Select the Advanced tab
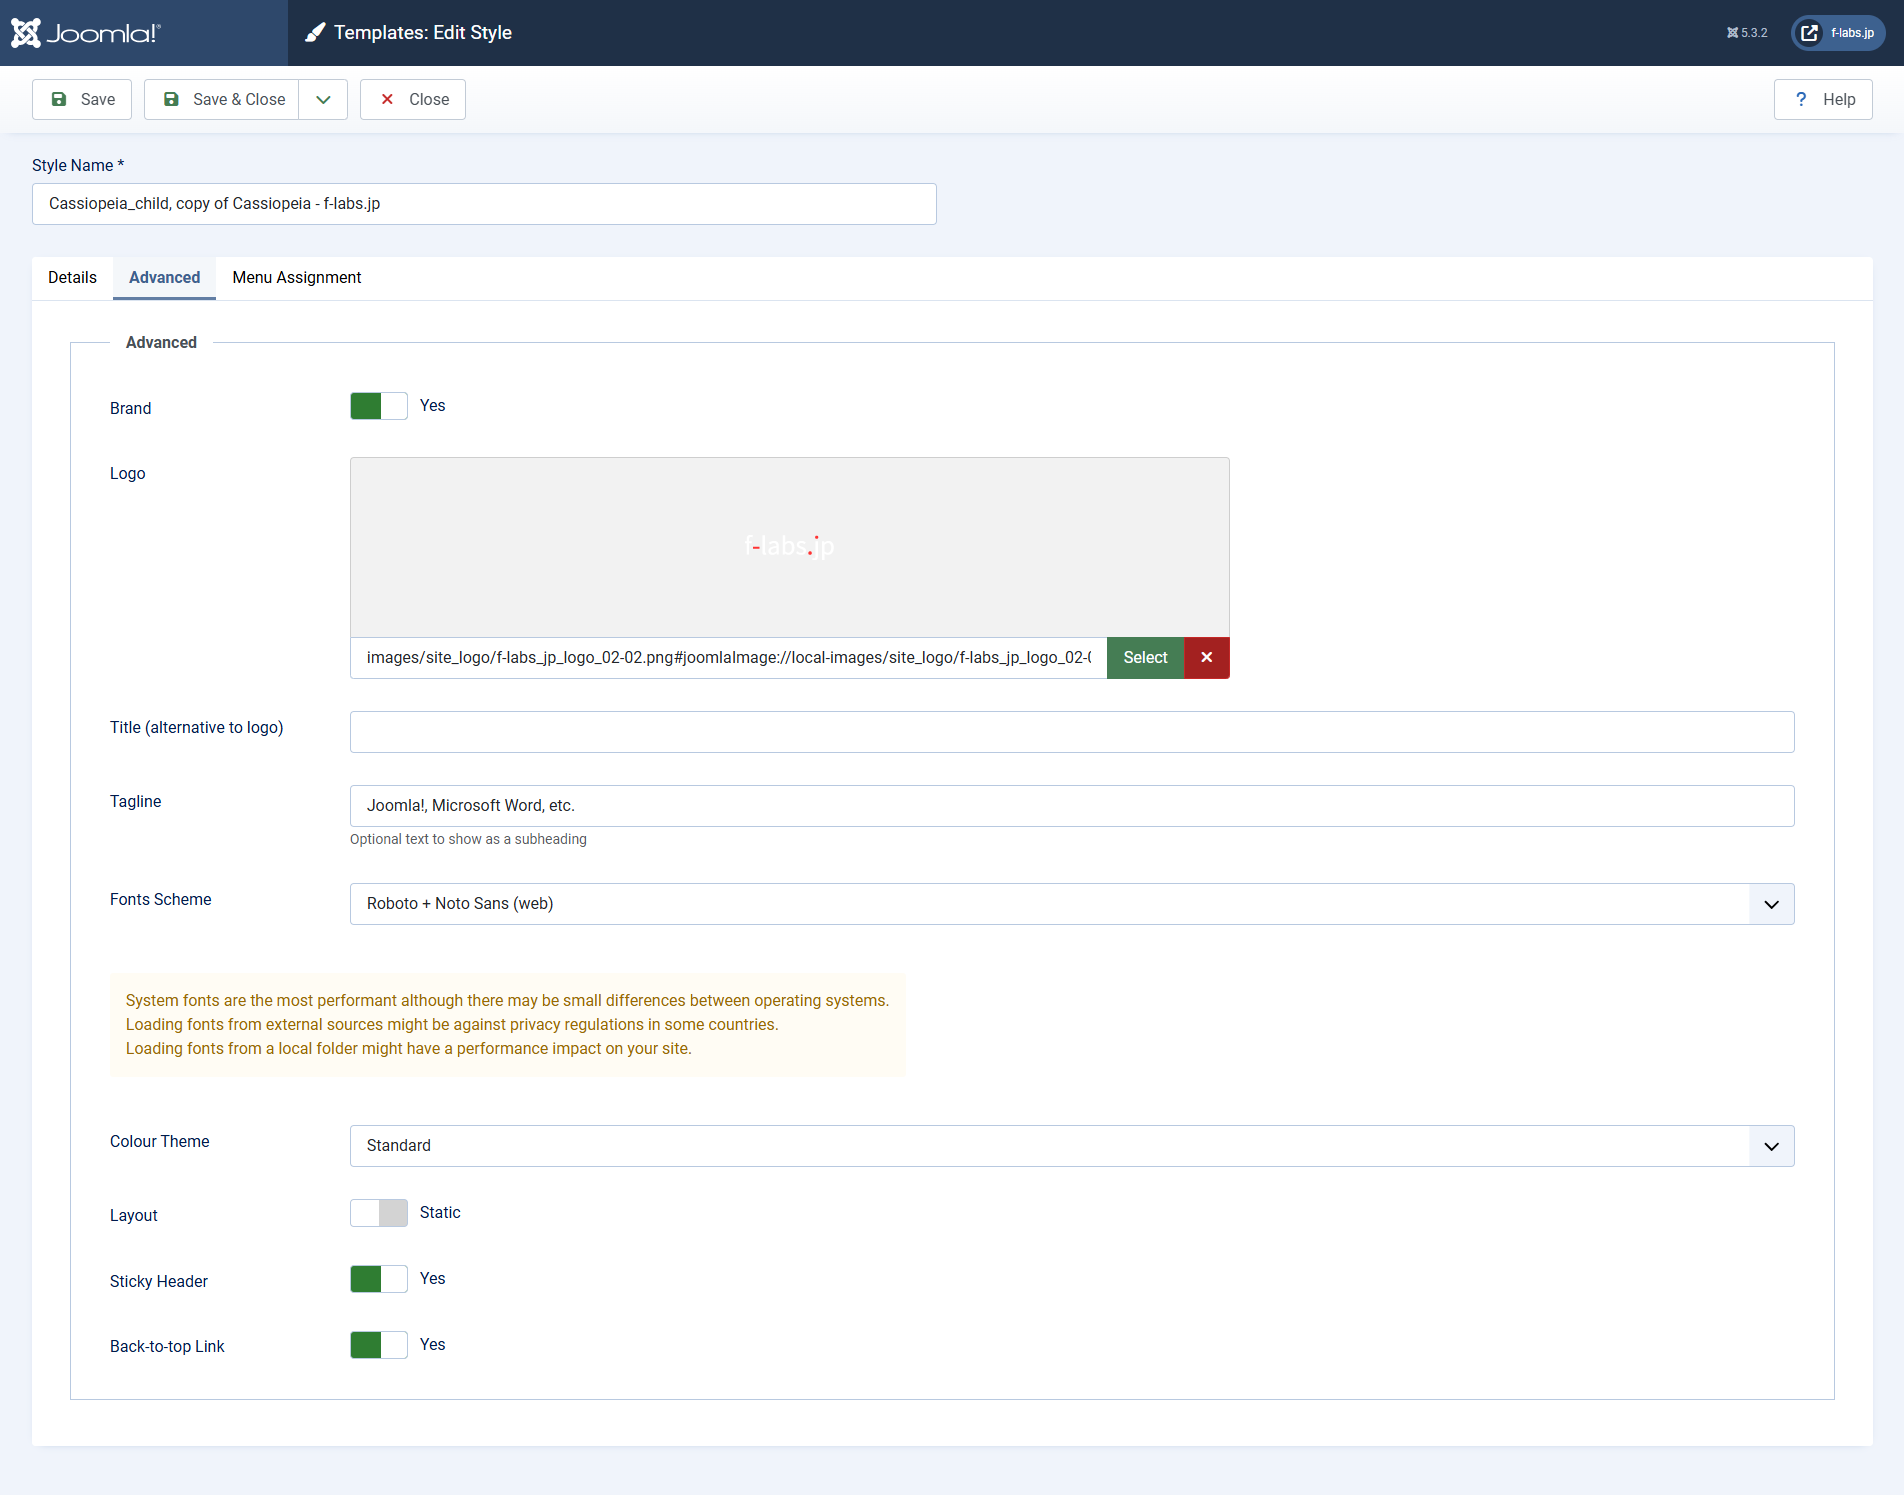 coord(164,278)
